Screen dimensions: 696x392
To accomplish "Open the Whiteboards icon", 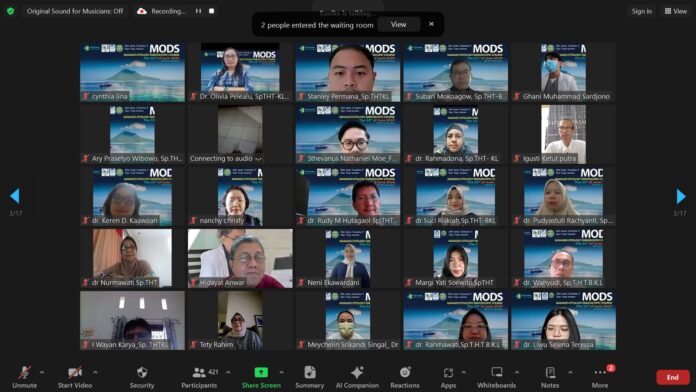I will click(x=497, y=372).
